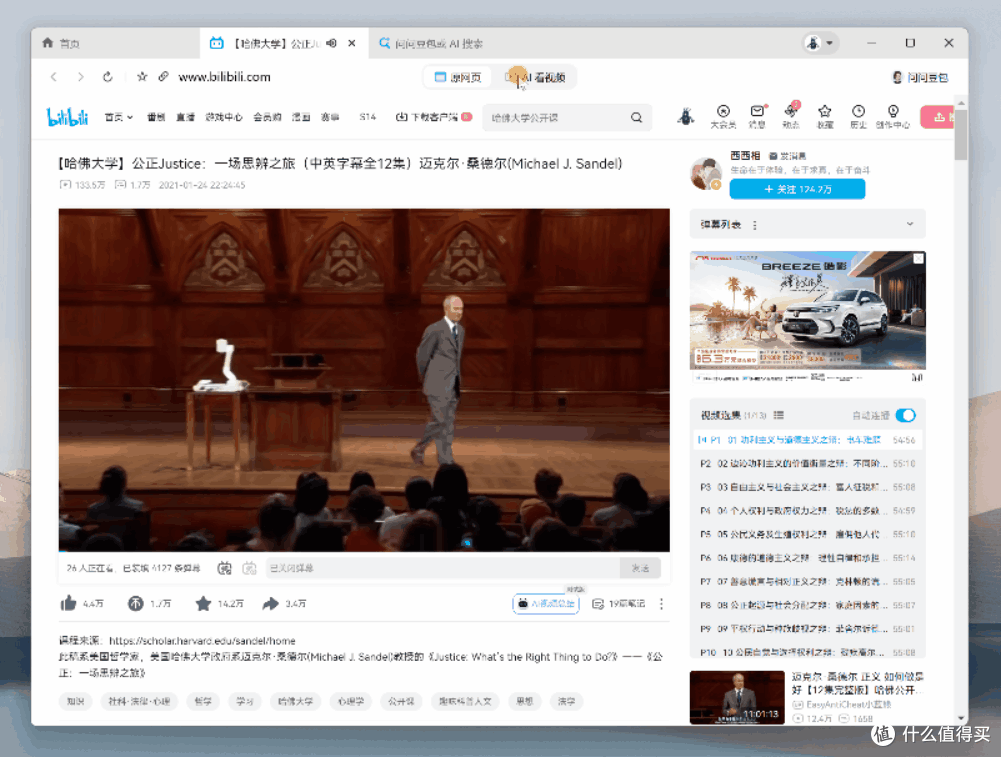Viewport: 1001px width, 757px height.
Task: Add video to favorites with star icon
Action: (203, 603)
